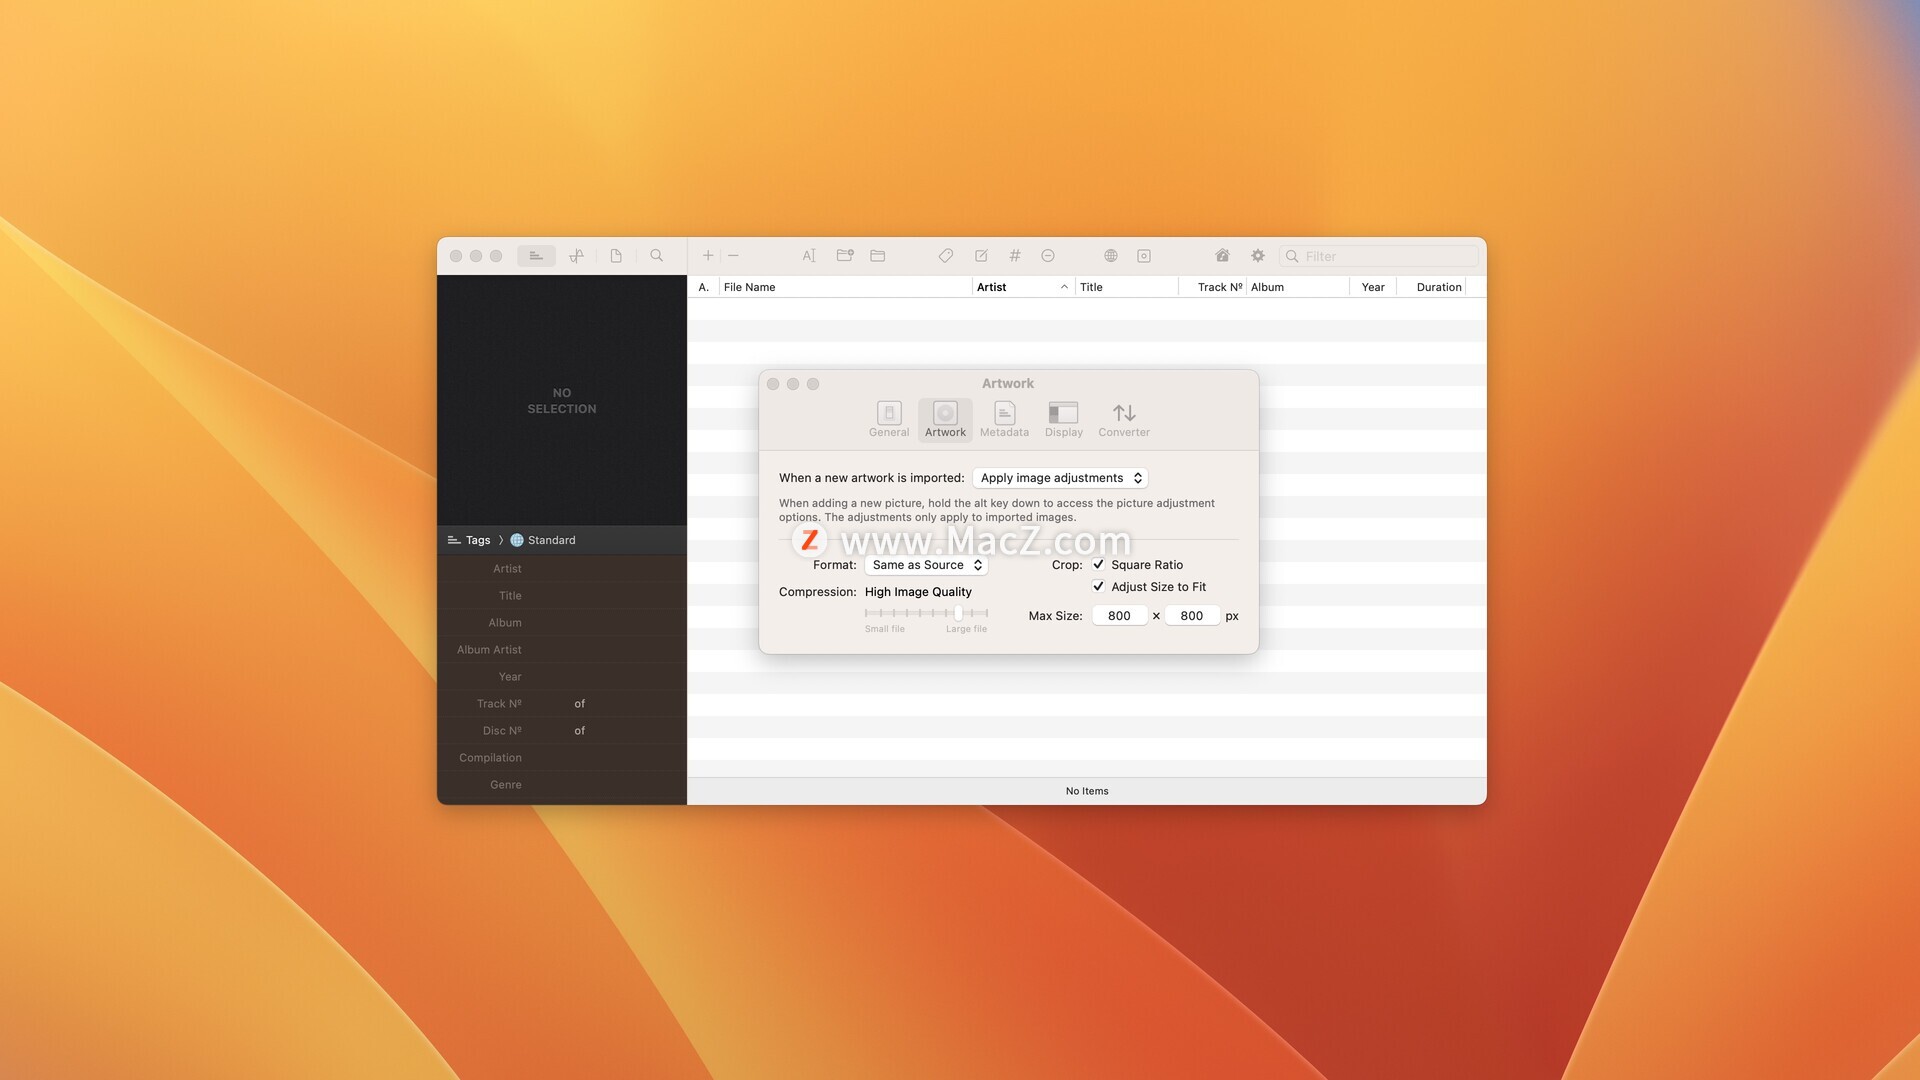1920x1080 pixels.
Task: Click the tag icon in toolbar
Action: tap(945, 256)
